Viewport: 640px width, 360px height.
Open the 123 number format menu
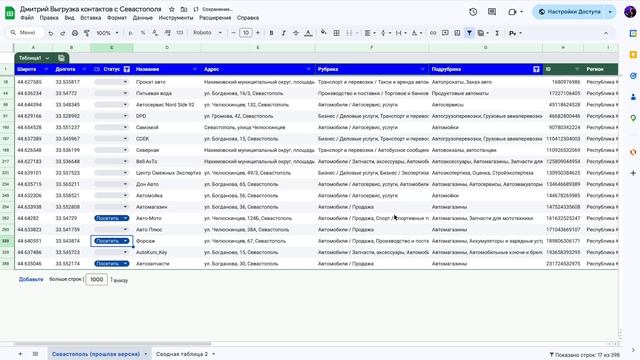coord(180,33)
